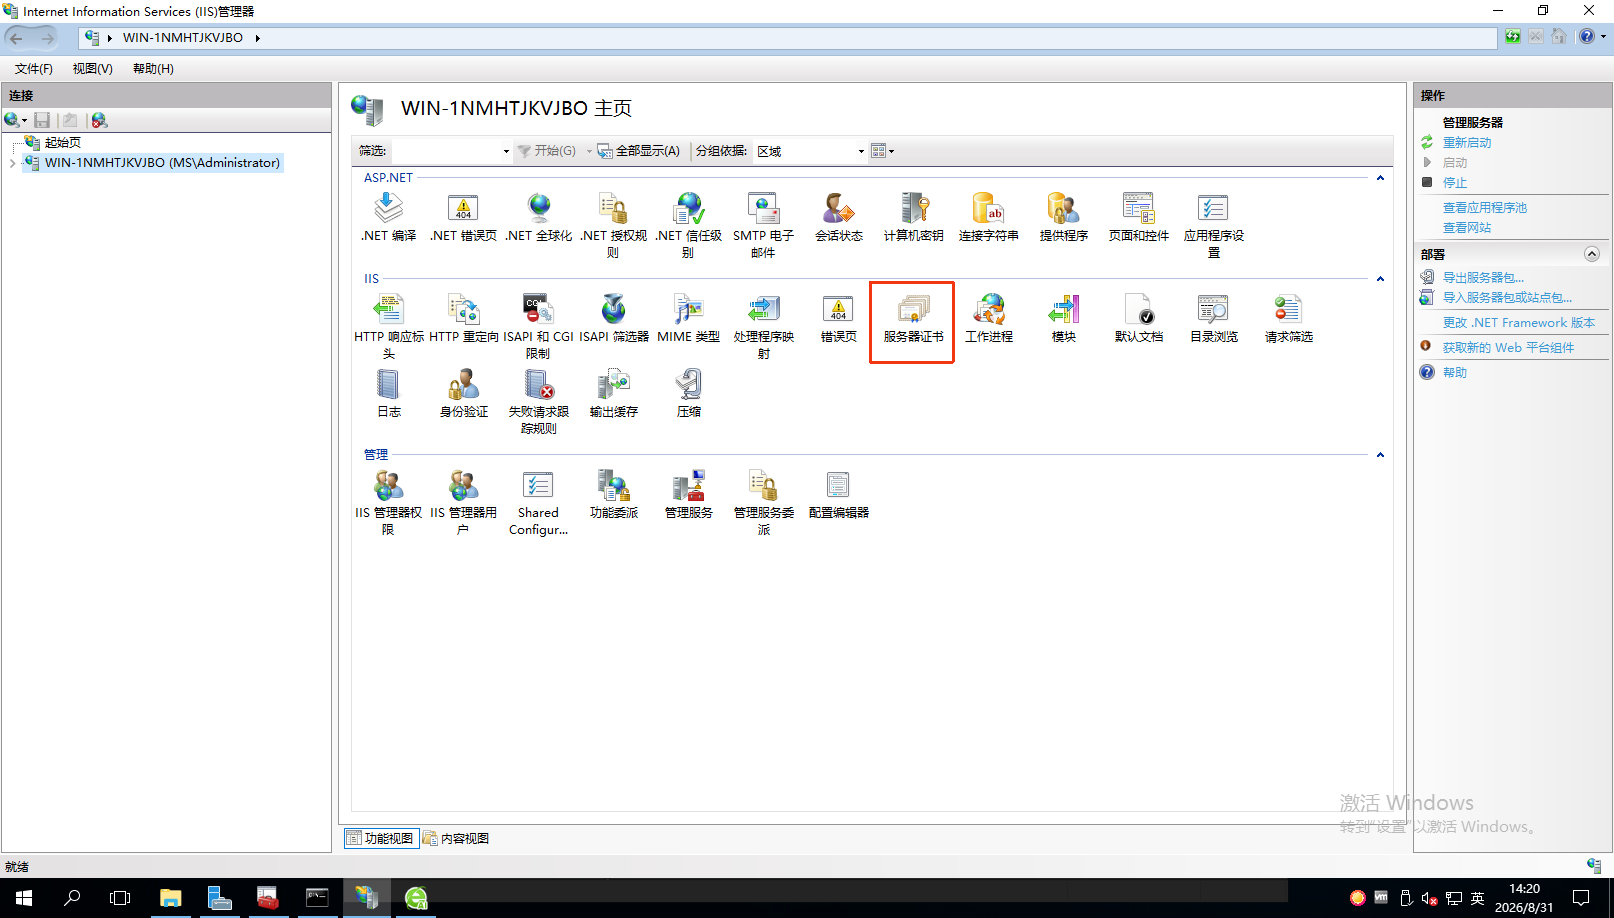
Task: Open Windows Start menu on taskbar
Action: pyautogui.click(x=24, y=898)
